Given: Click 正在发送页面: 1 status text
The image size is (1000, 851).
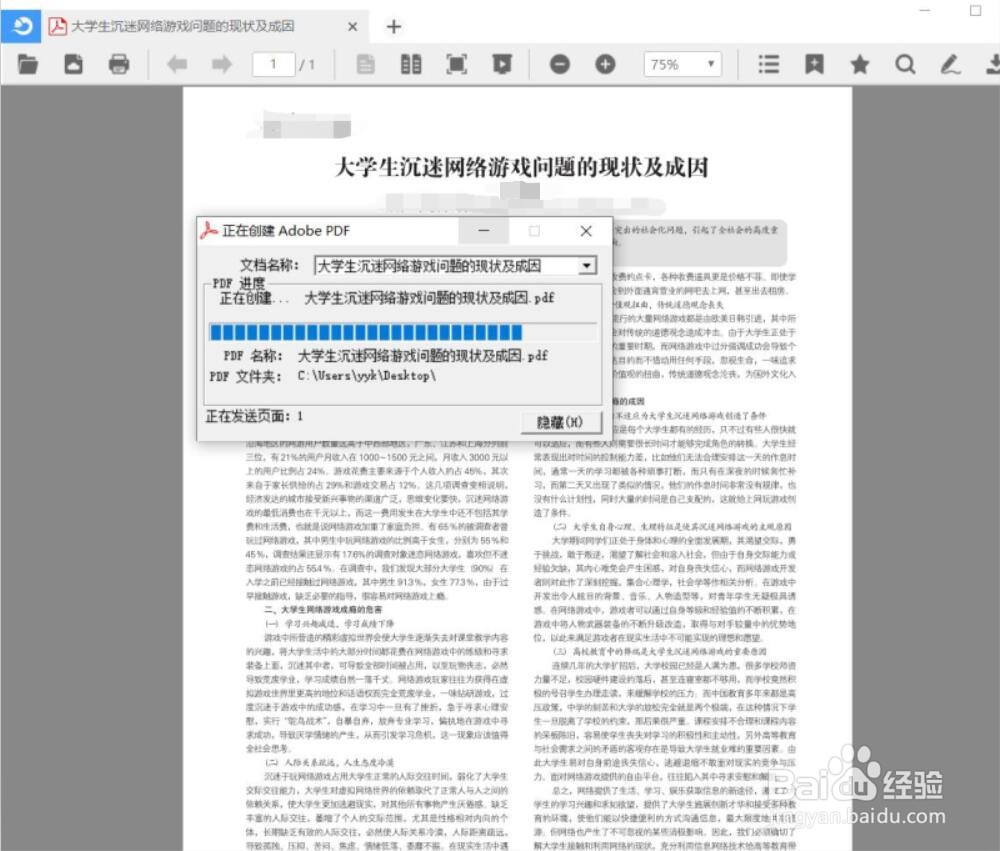Looking at the screenshot, I should click(254, 417).
